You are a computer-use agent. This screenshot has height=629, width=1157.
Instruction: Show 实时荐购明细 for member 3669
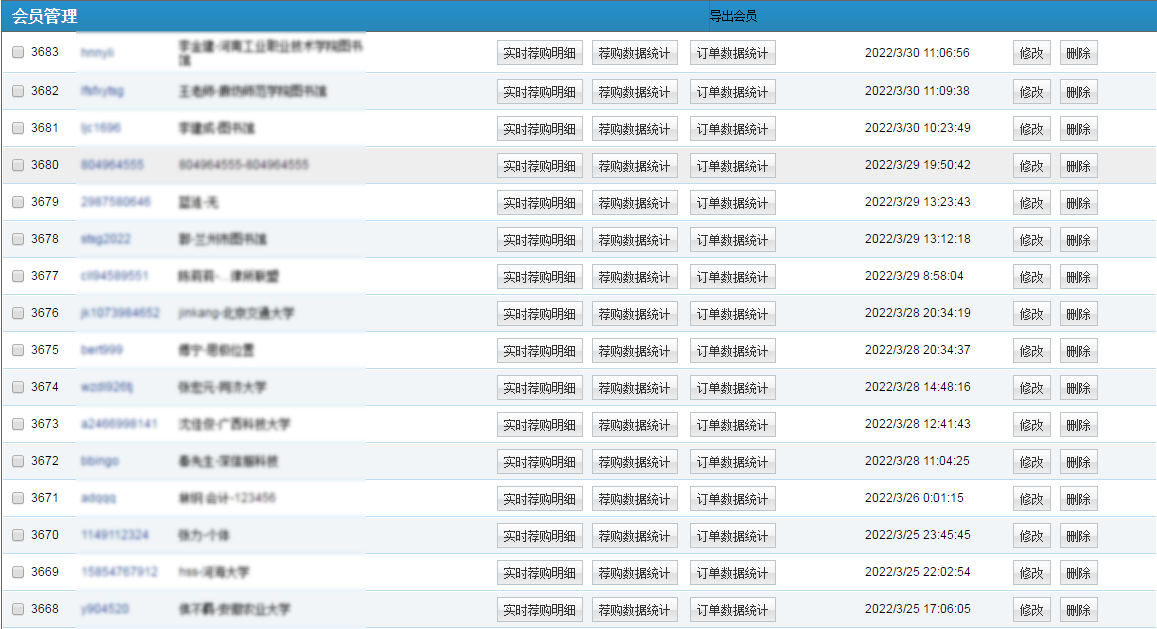pyautogui.click(x=539, y=573)
